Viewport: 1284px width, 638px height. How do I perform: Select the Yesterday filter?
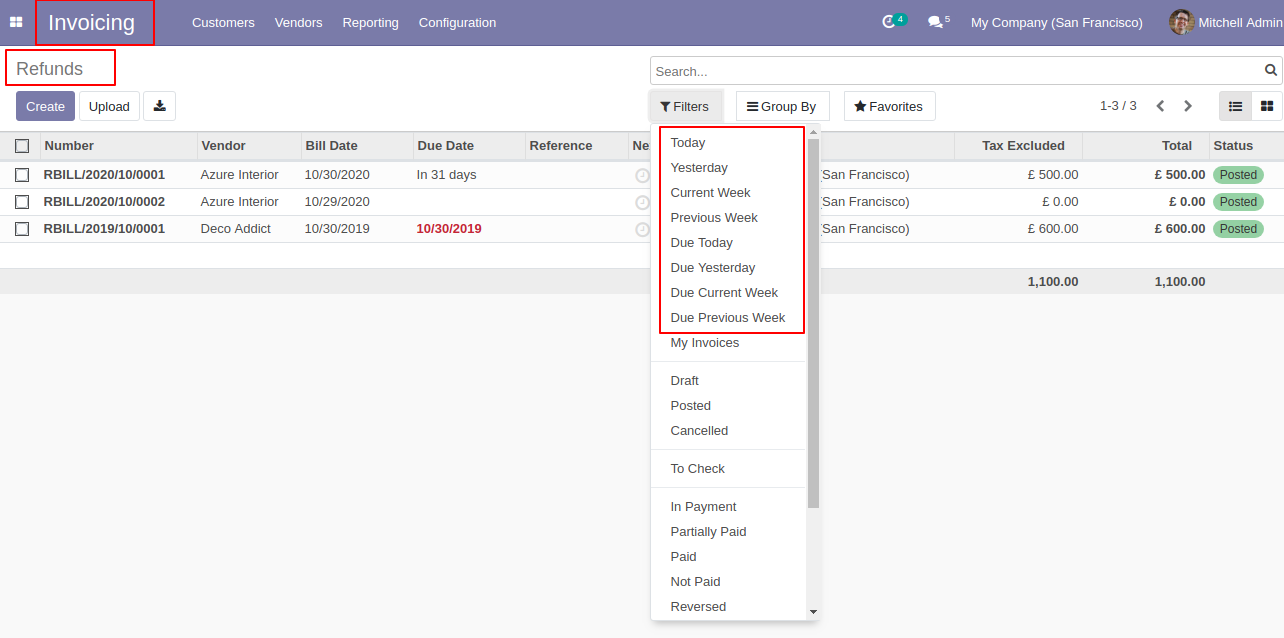[x=699, y=168]
